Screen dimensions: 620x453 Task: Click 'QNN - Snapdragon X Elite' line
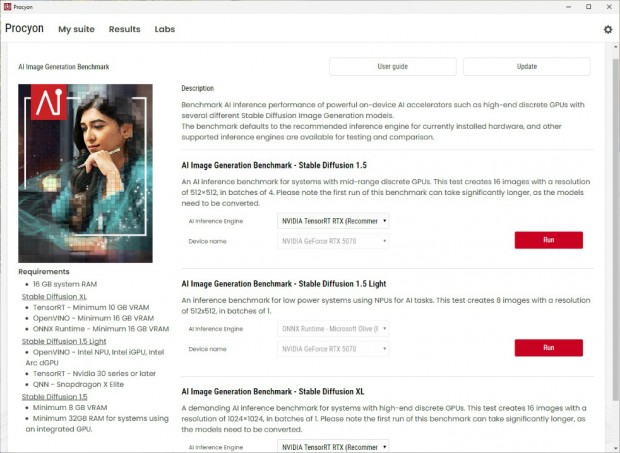point(78,384)
